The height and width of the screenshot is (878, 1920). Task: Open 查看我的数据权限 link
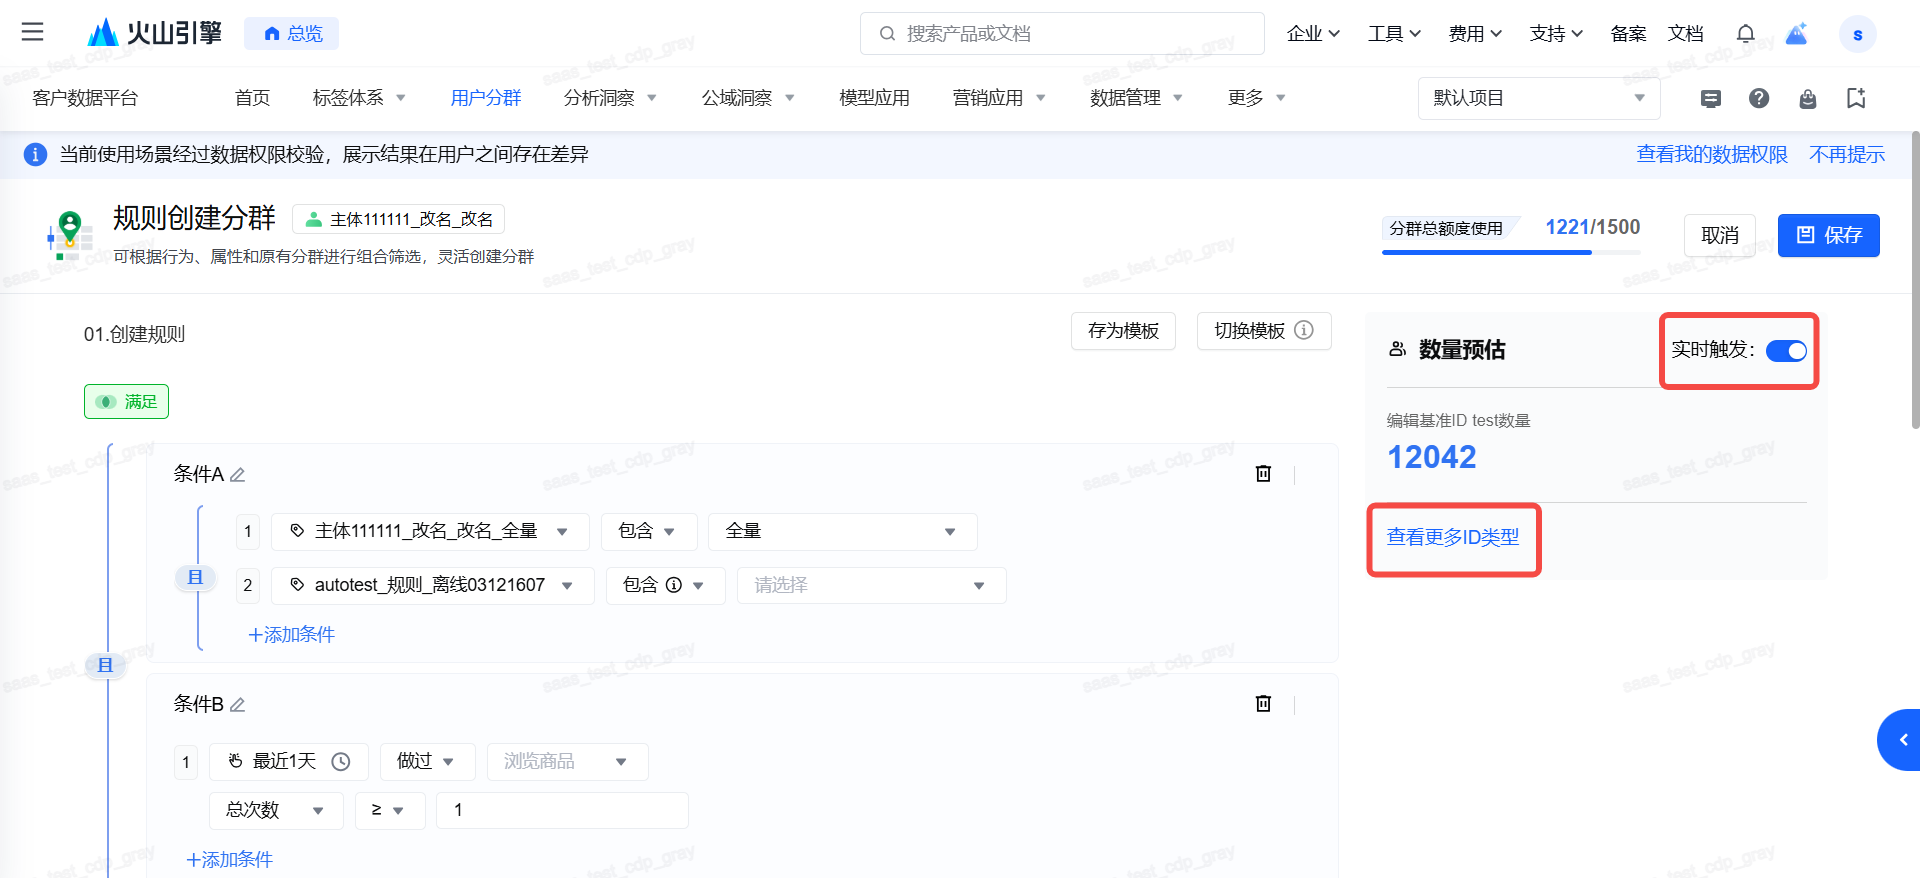[x=1711, y=155]
